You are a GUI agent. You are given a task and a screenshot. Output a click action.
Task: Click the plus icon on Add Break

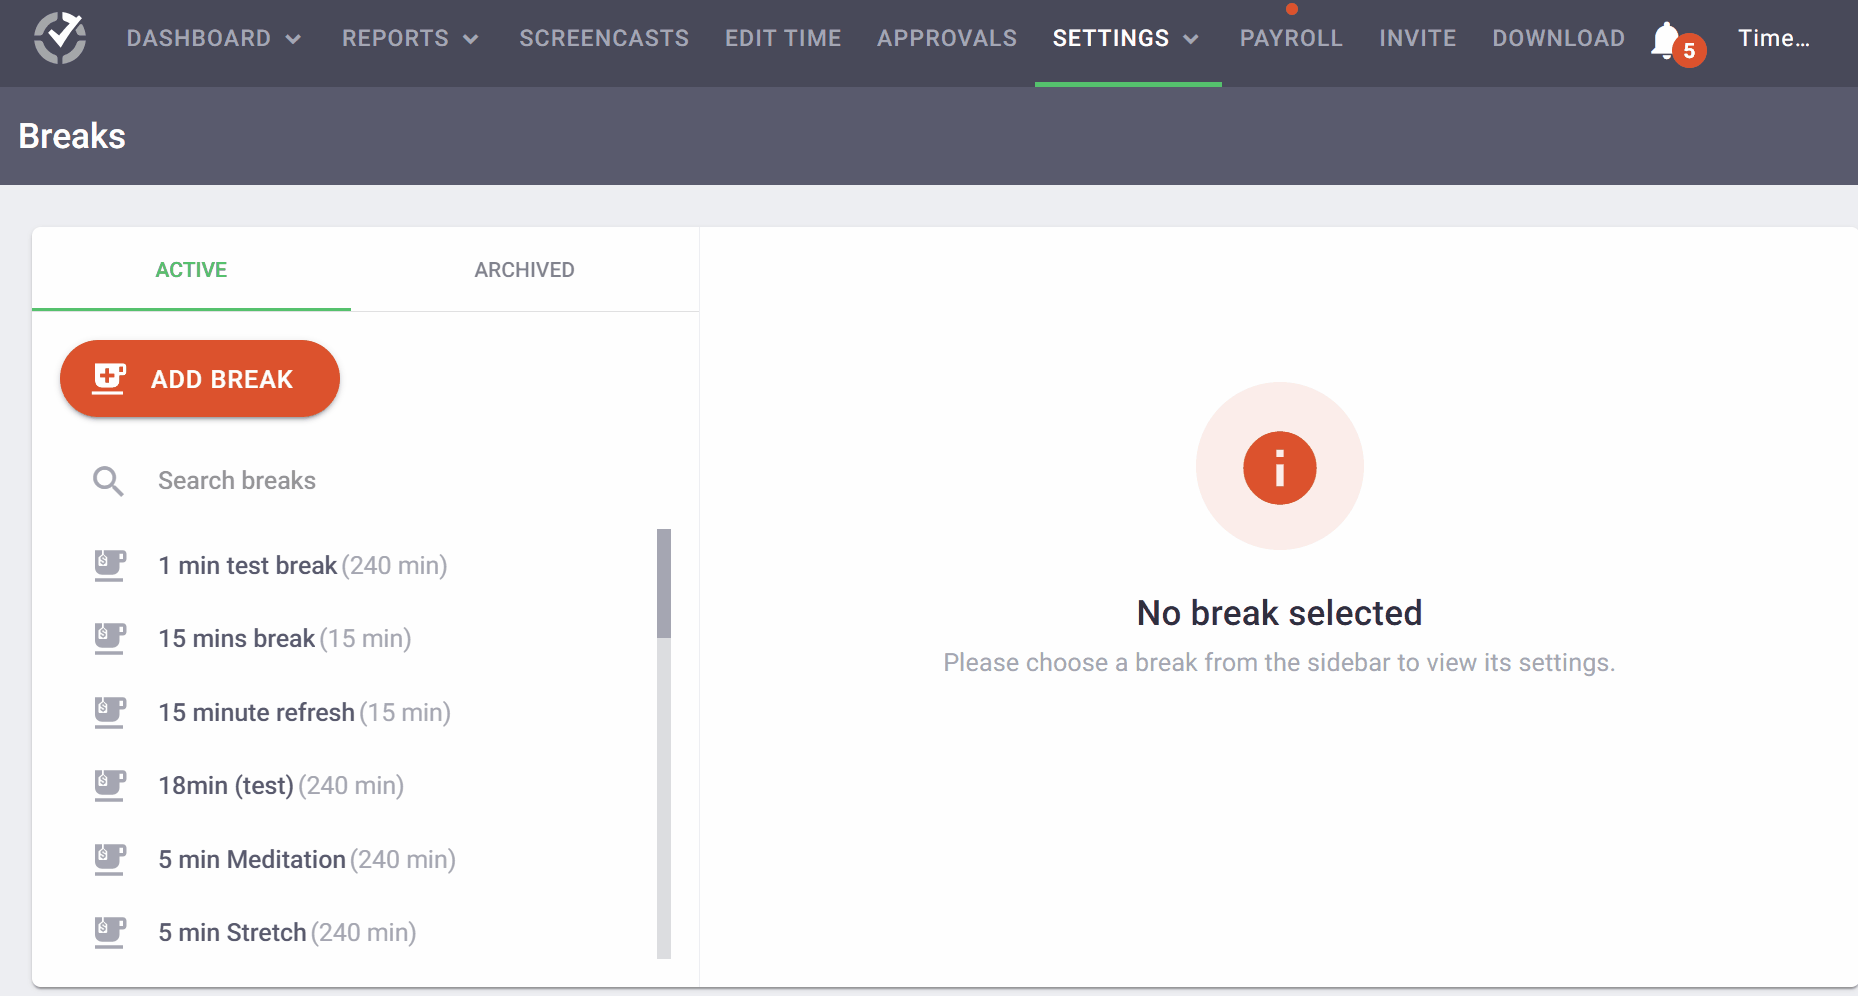[107, 378]
